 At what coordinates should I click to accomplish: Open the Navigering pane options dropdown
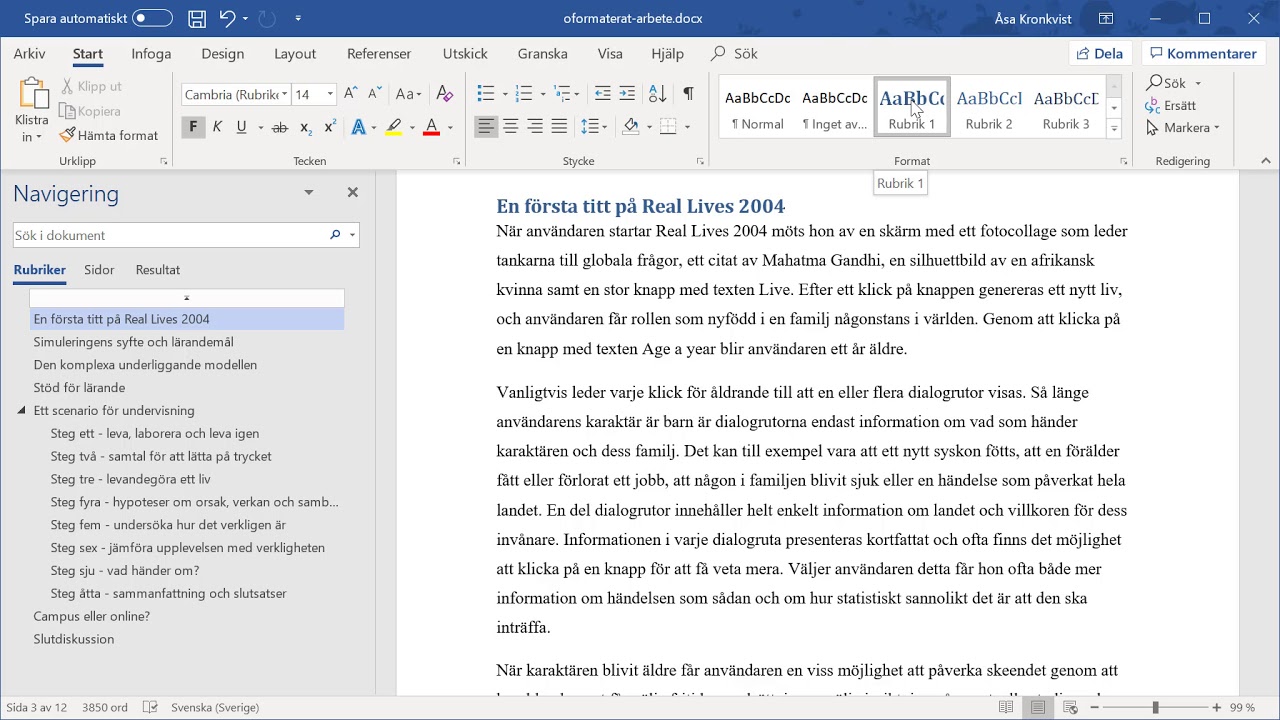[x=309, y=193]
